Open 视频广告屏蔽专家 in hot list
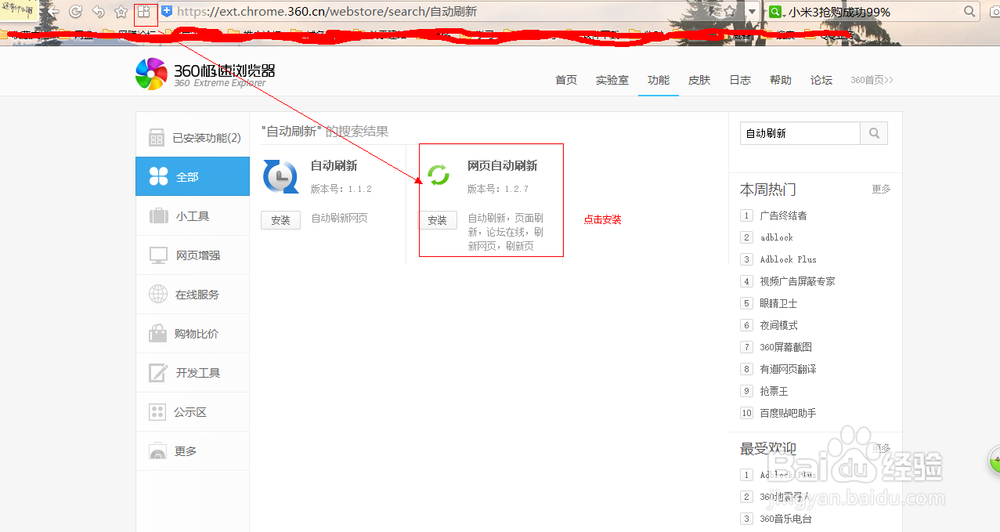This screenshot has width=1000, height=532. [x=797, y=281]
